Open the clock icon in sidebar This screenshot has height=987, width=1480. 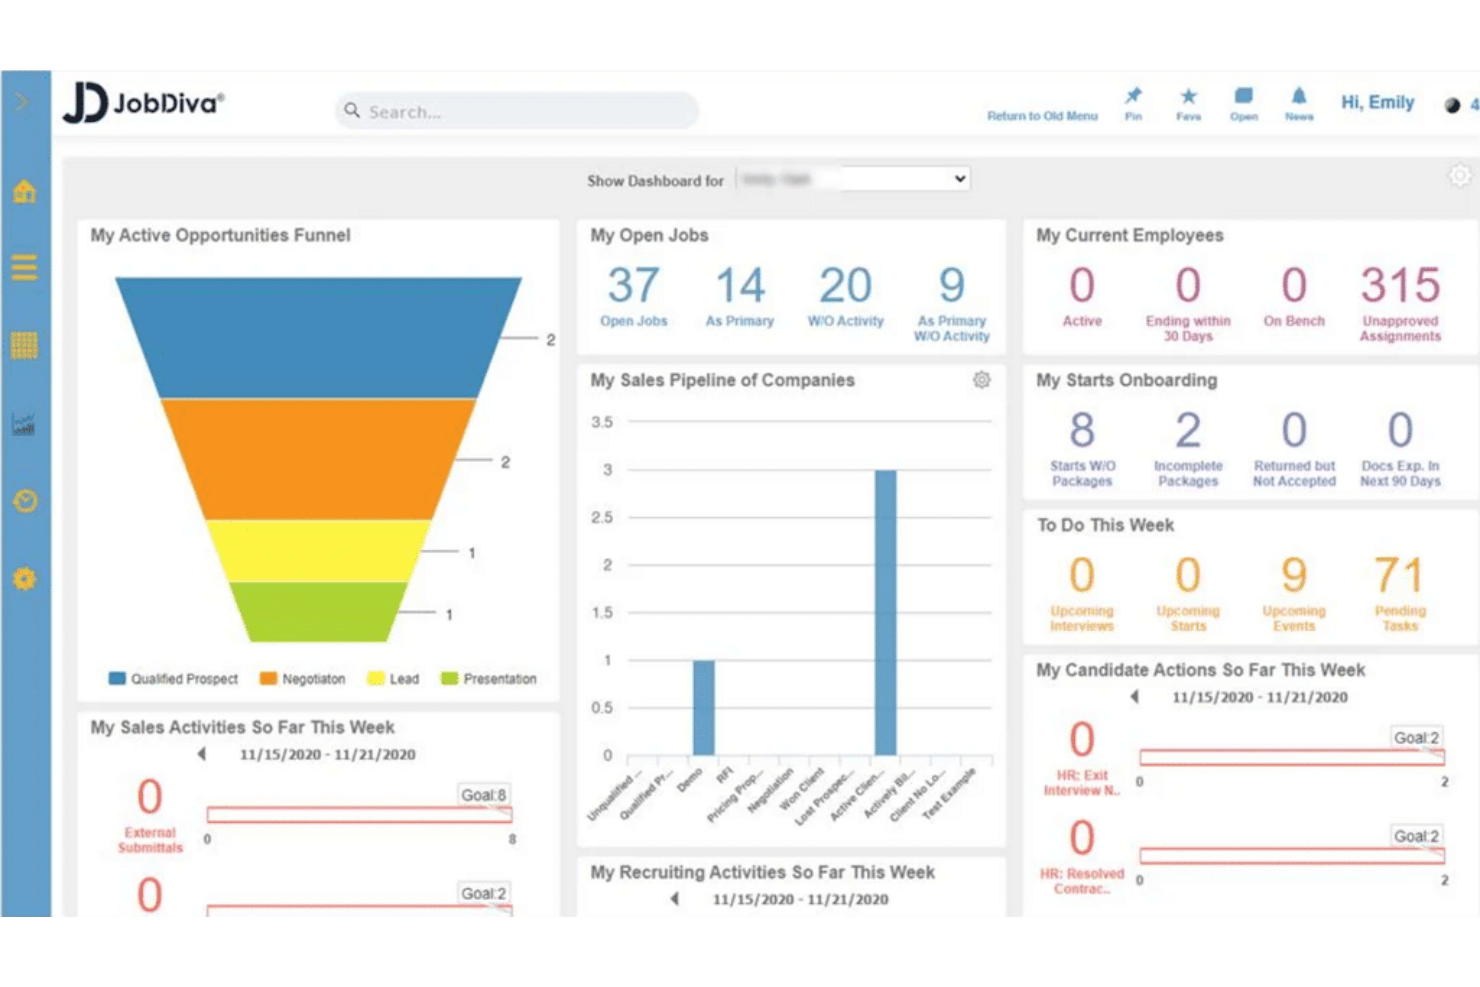tap(25, 501)
